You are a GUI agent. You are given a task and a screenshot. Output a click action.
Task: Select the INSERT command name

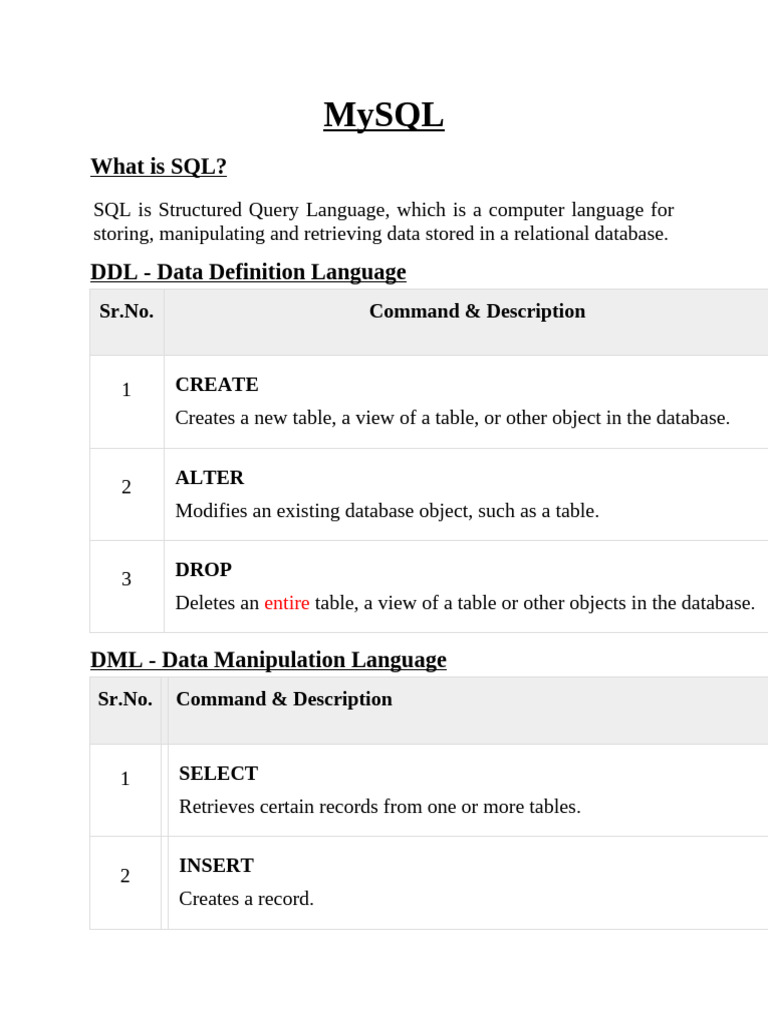(216, 866)
